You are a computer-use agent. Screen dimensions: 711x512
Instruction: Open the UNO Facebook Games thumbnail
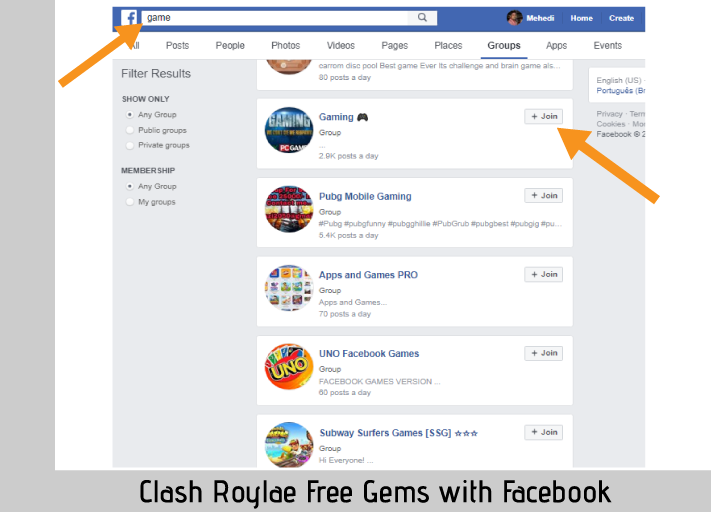click(x=289, y=366)
